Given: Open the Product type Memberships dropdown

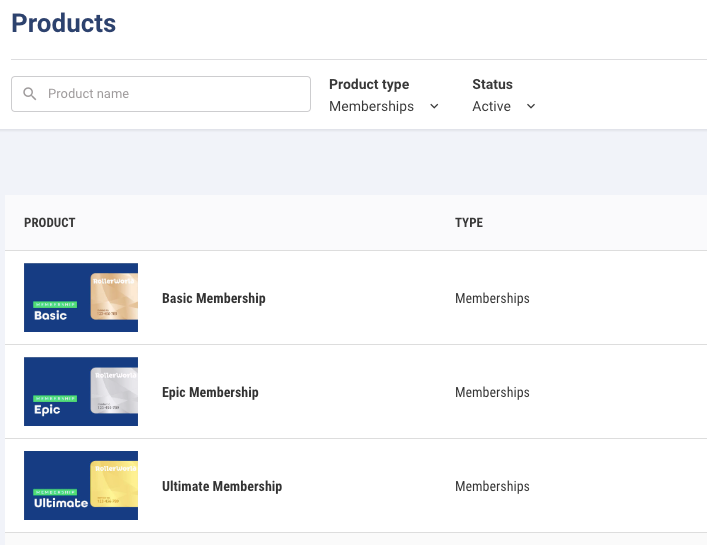Looking at the screenshot, I should (384, 106).
